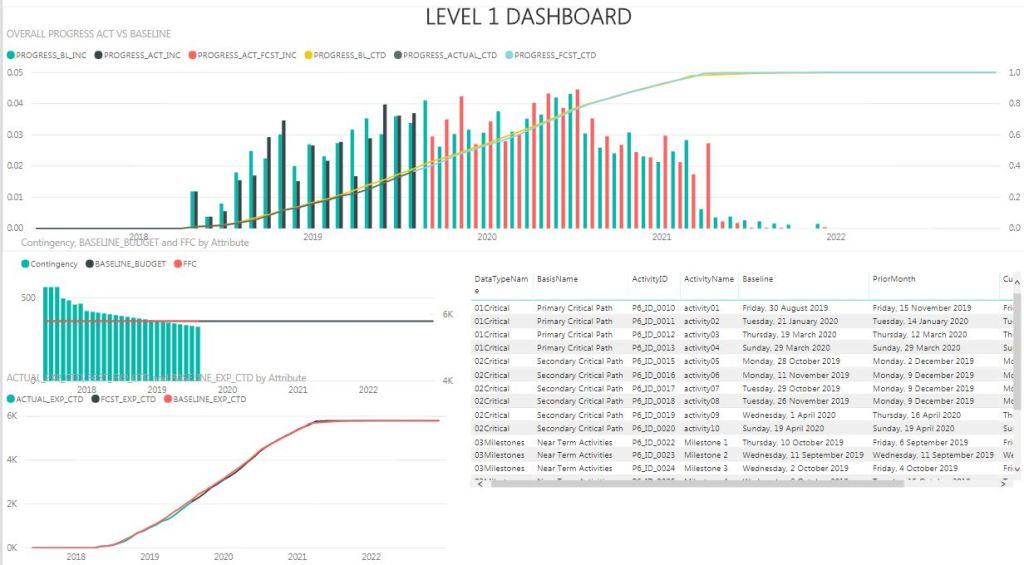Select the P6_ID_0012 cell
Image resolution: width=1024 pixels, height=565 pixels.
pos(653,334)
